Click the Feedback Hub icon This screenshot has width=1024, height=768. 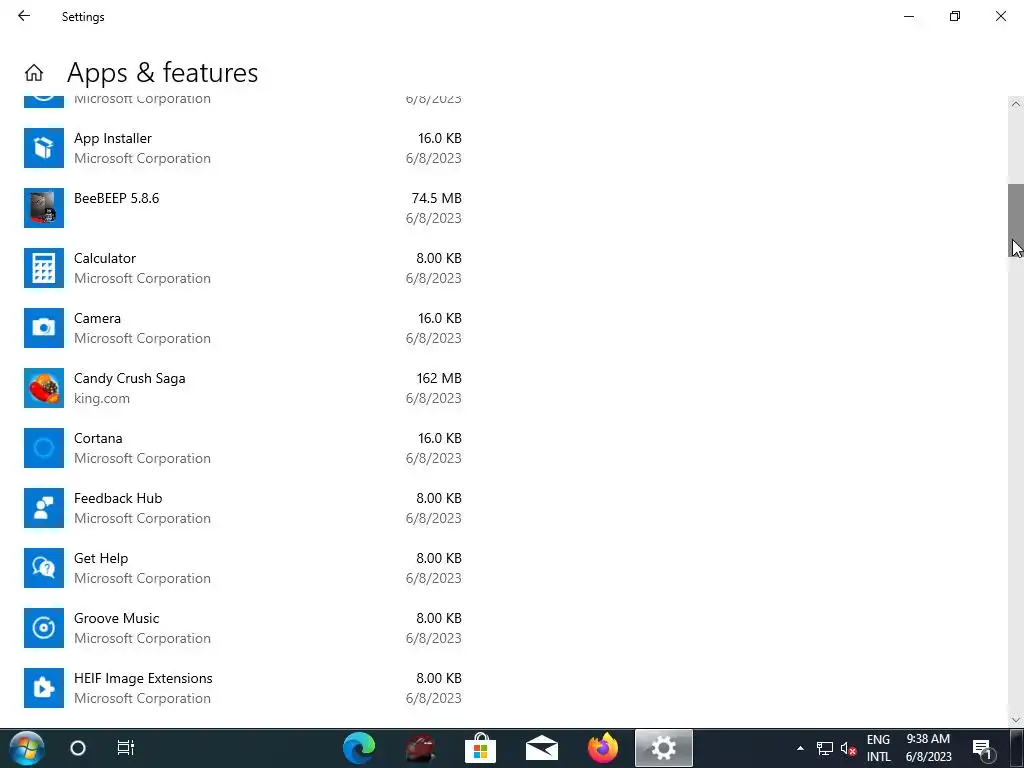coord(44,508)
